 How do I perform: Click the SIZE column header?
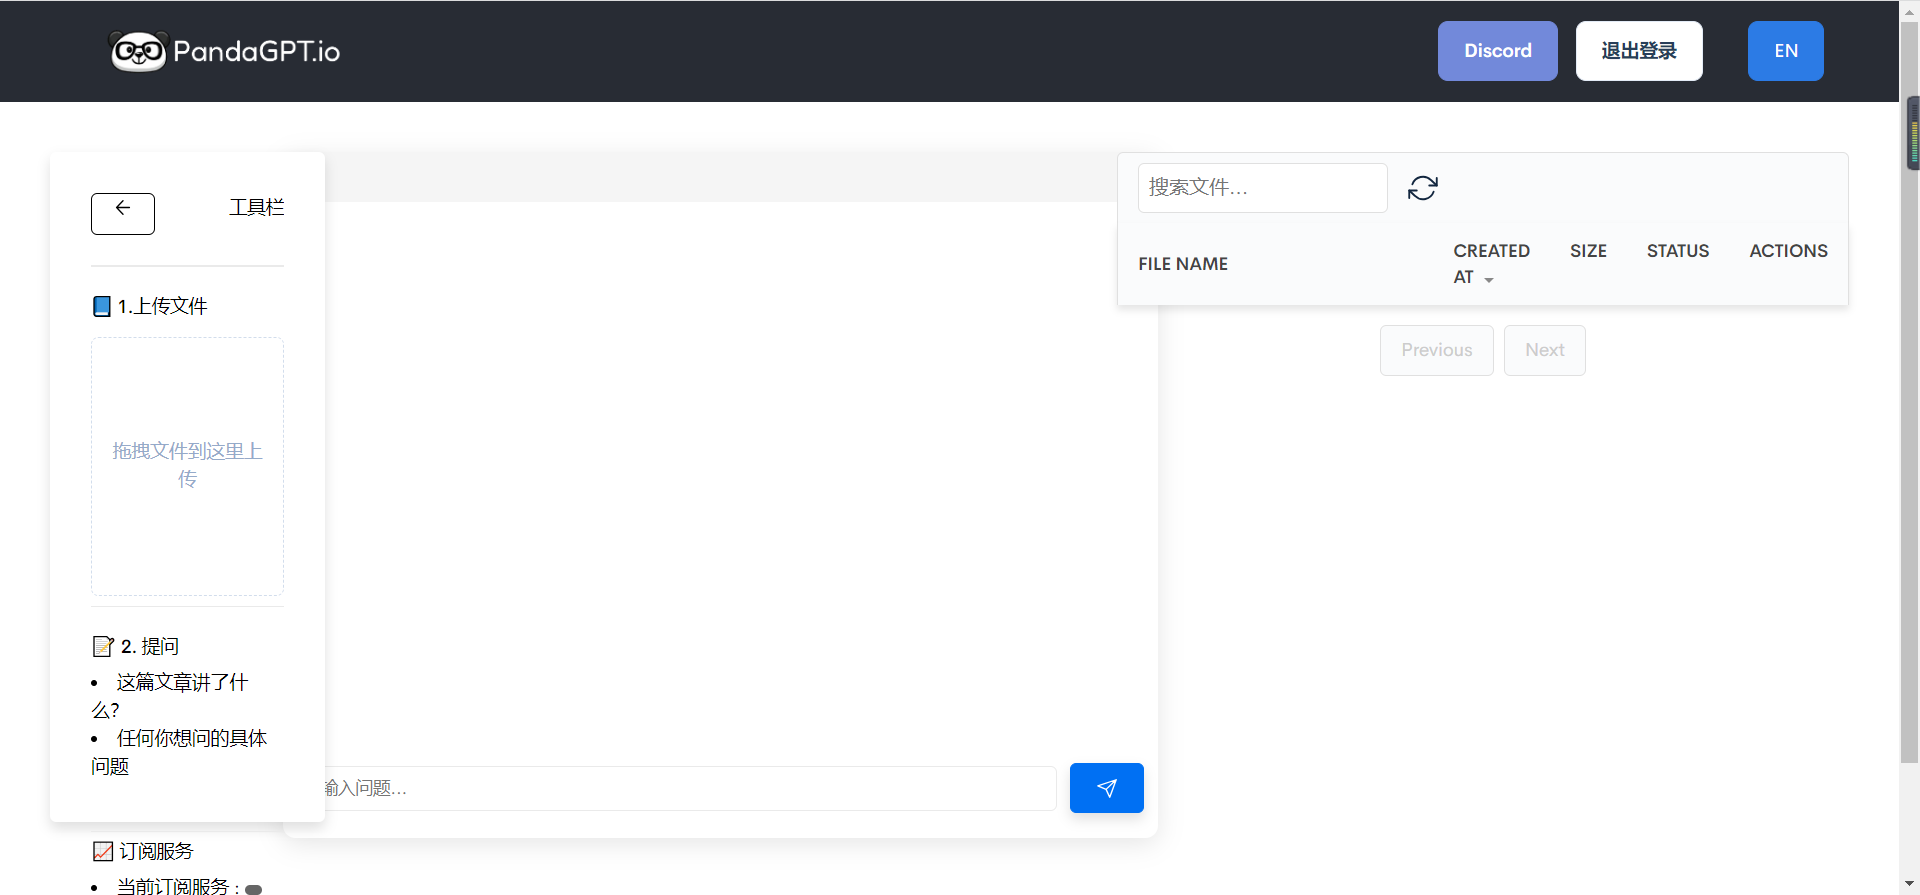[1588, 251]
